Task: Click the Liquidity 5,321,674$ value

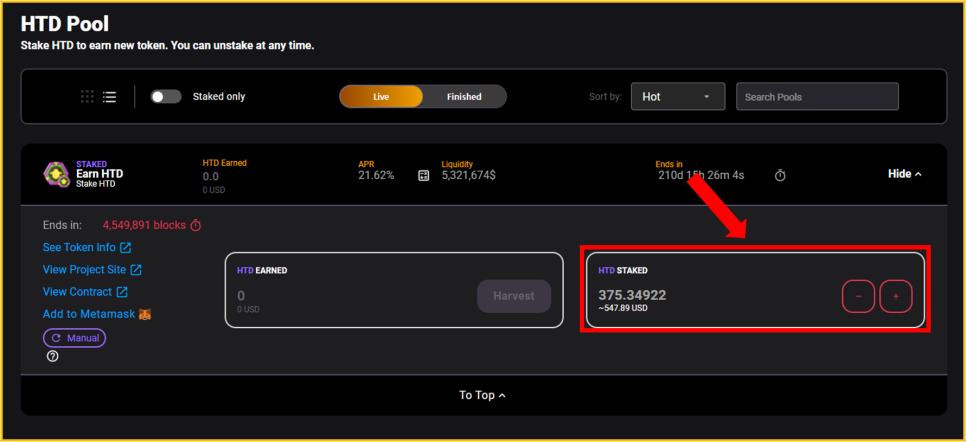Action: [x=469, y=176]
